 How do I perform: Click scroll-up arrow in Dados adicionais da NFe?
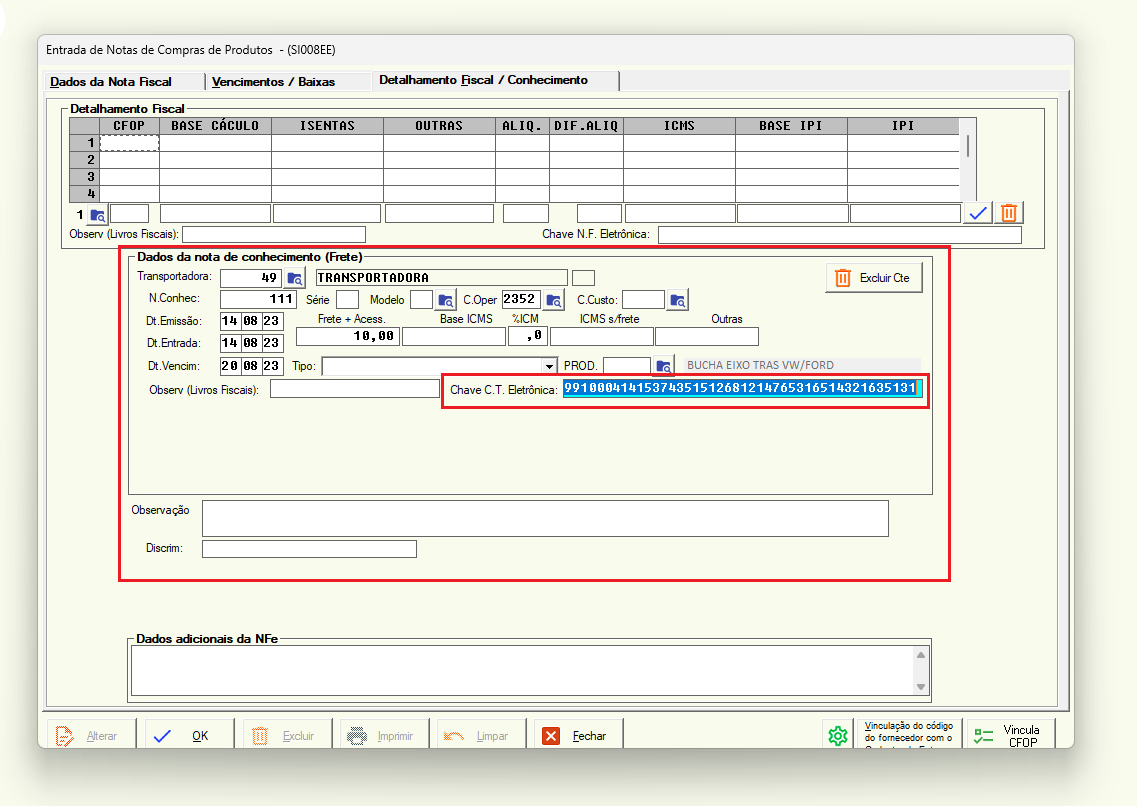point(921,655)
